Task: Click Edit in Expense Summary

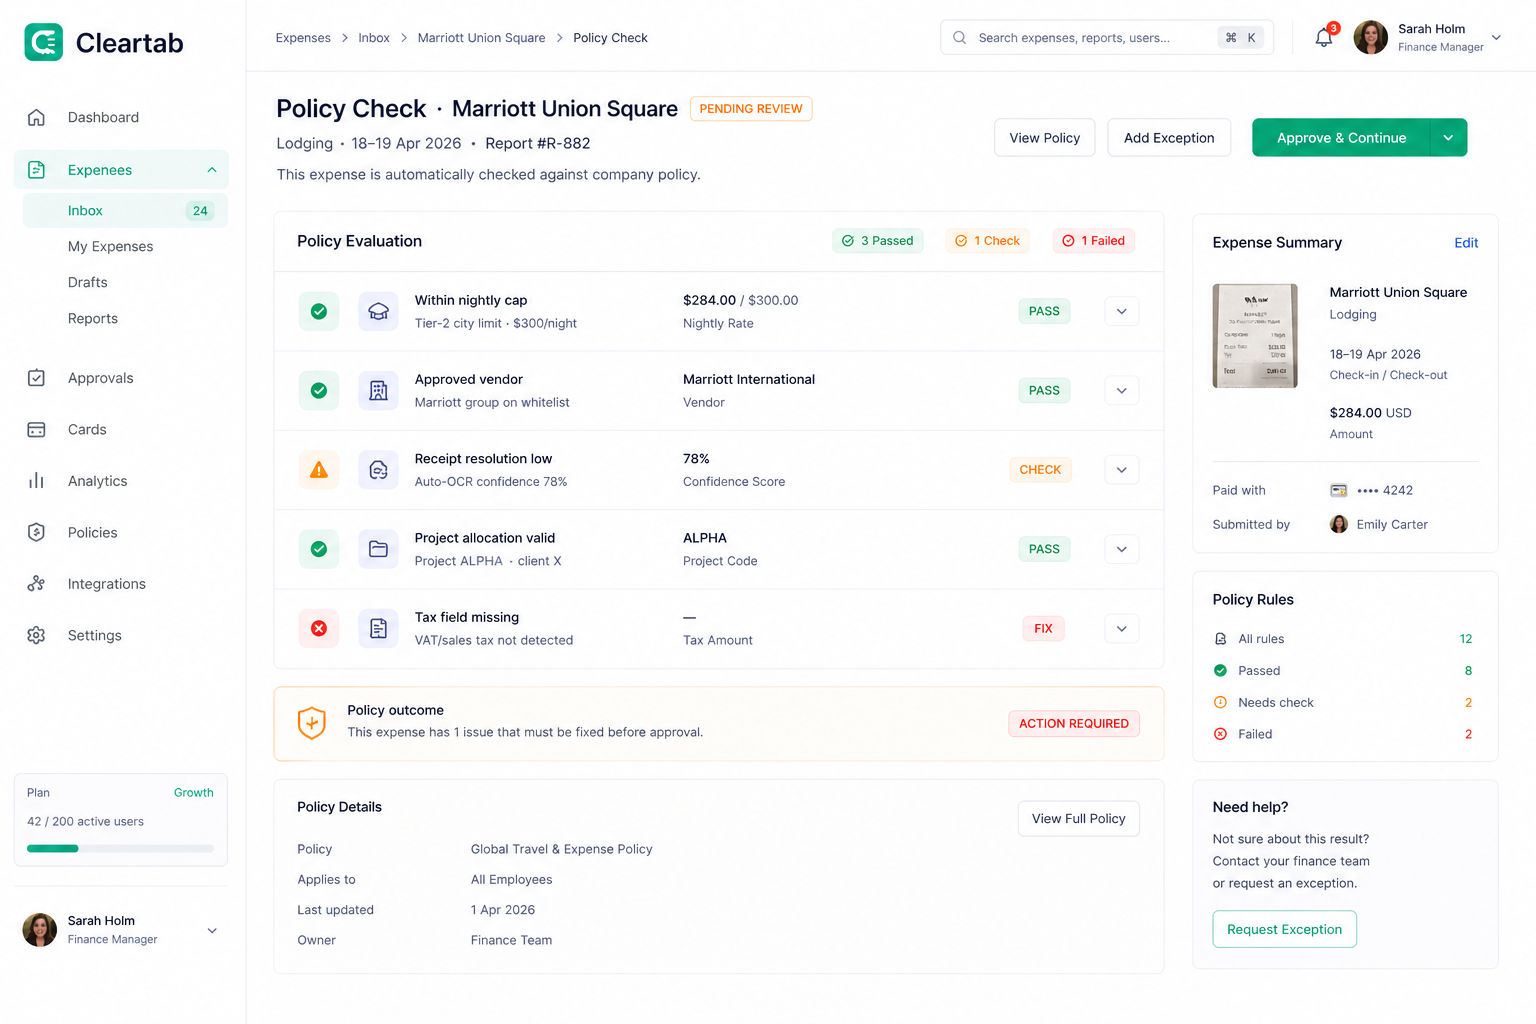Action: coord(1466,243)
